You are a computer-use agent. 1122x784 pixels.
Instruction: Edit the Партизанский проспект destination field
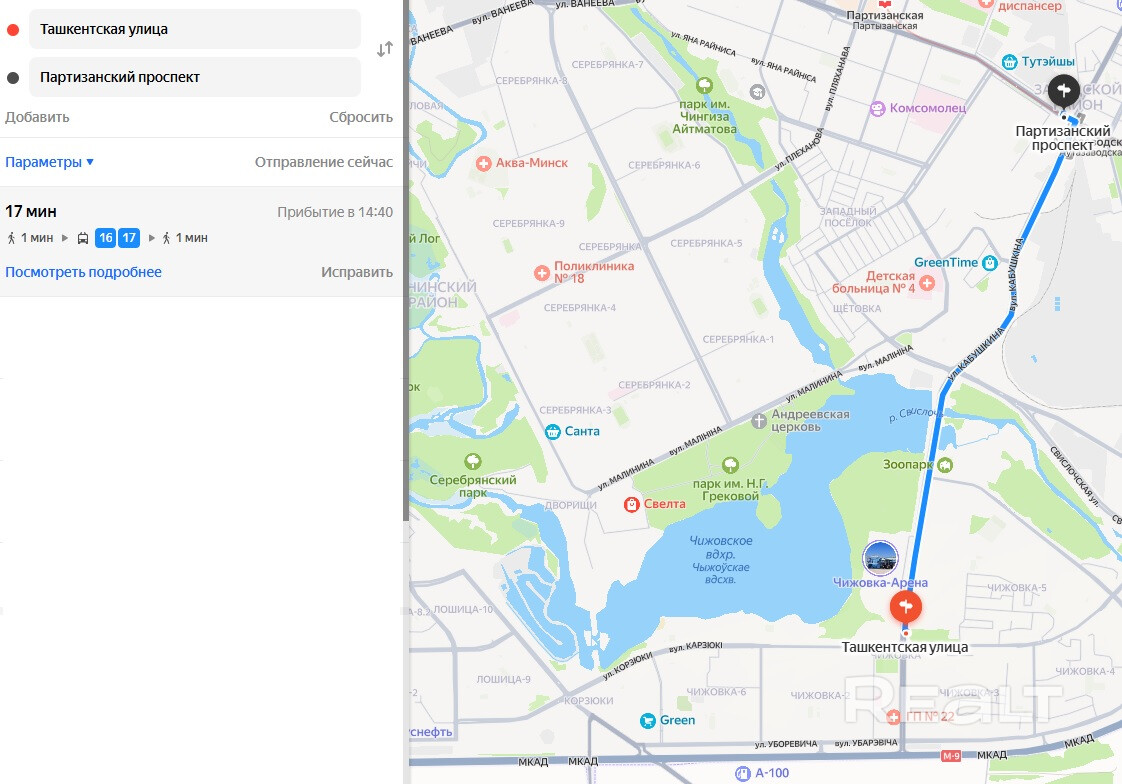pyautogui.click(x=195, y=77)
